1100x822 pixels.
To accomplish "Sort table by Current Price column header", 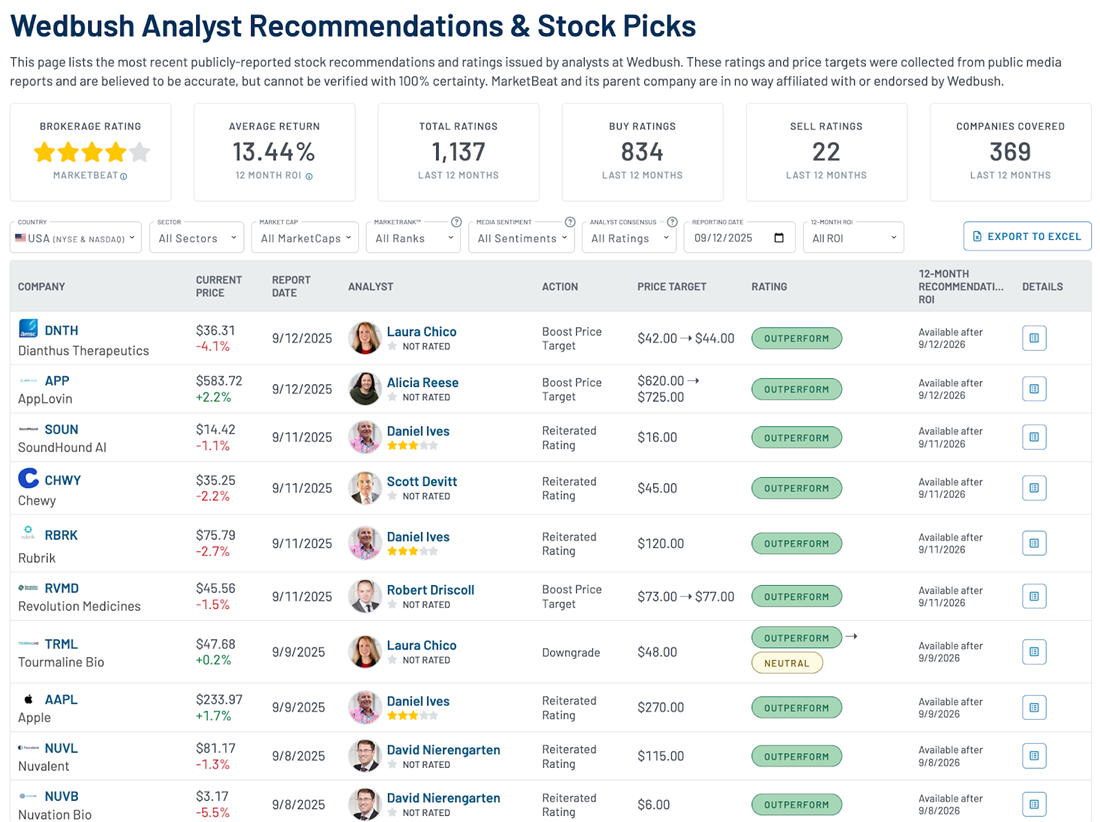I will click(x=217, y=286).
